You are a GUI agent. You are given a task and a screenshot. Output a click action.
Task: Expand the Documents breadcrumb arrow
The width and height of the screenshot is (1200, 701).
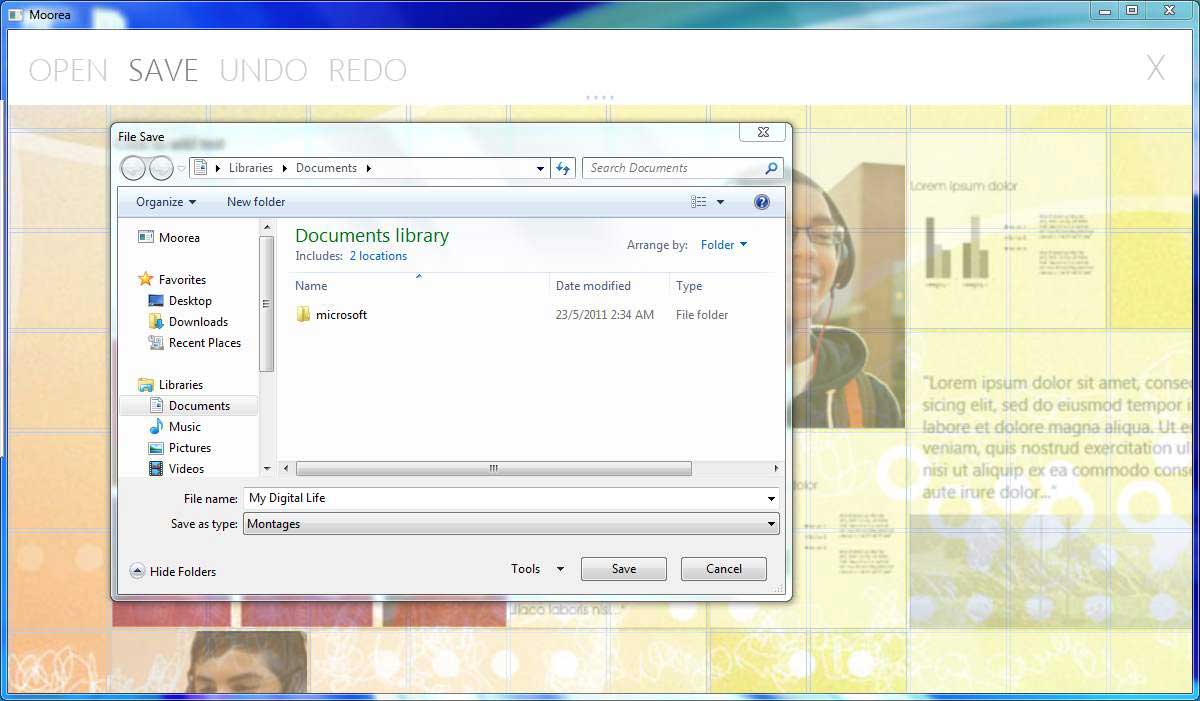pos(368,168)
